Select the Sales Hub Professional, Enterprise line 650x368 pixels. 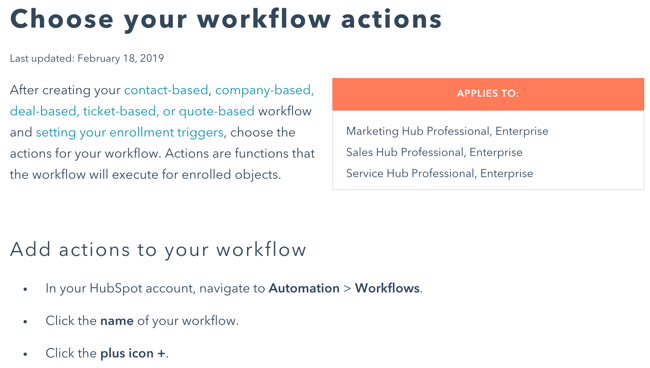434,153
